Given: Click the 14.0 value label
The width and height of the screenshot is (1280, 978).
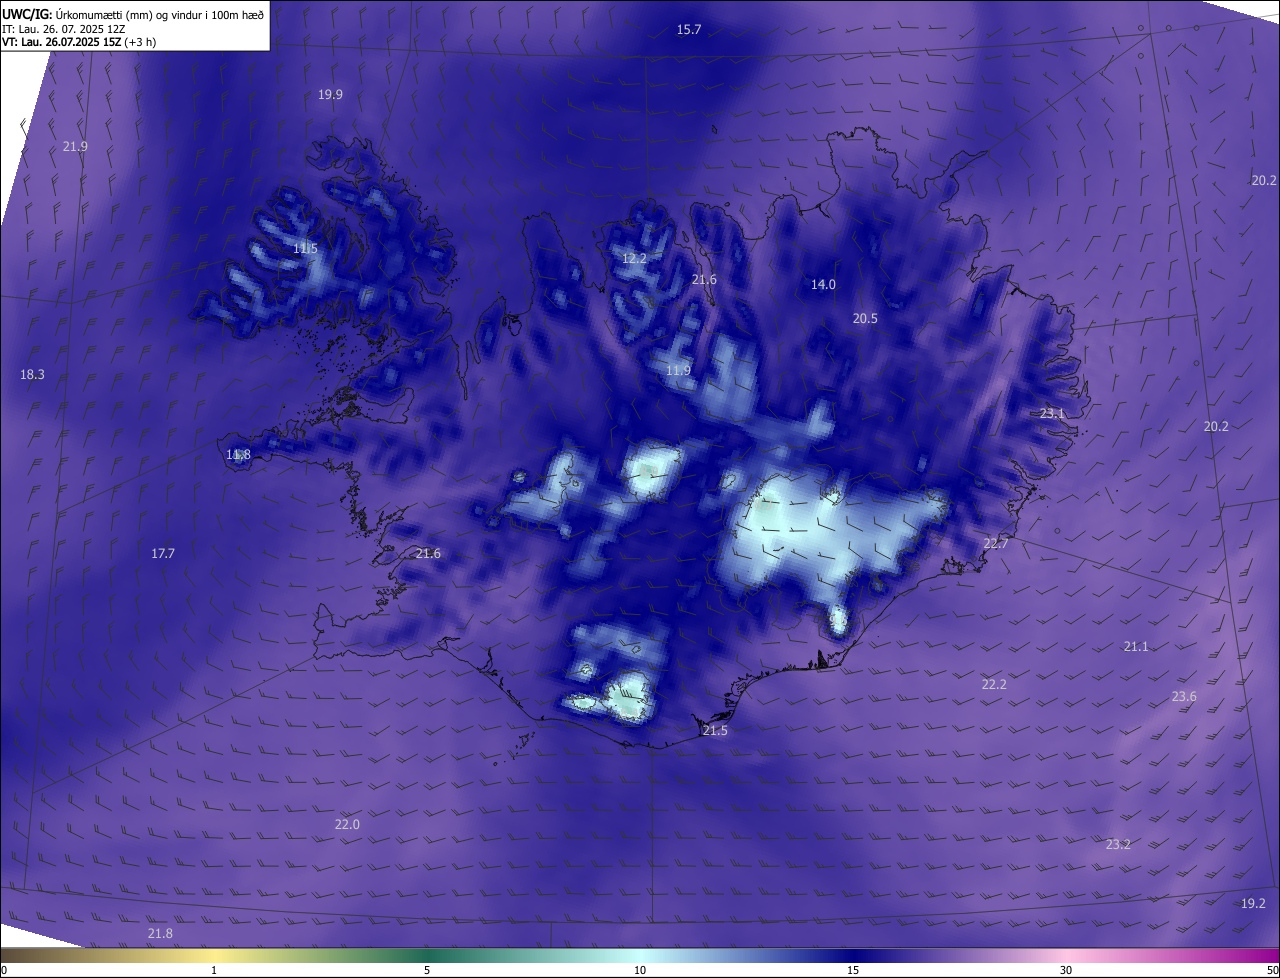Looking at the screenshot, I should (822, 285).
